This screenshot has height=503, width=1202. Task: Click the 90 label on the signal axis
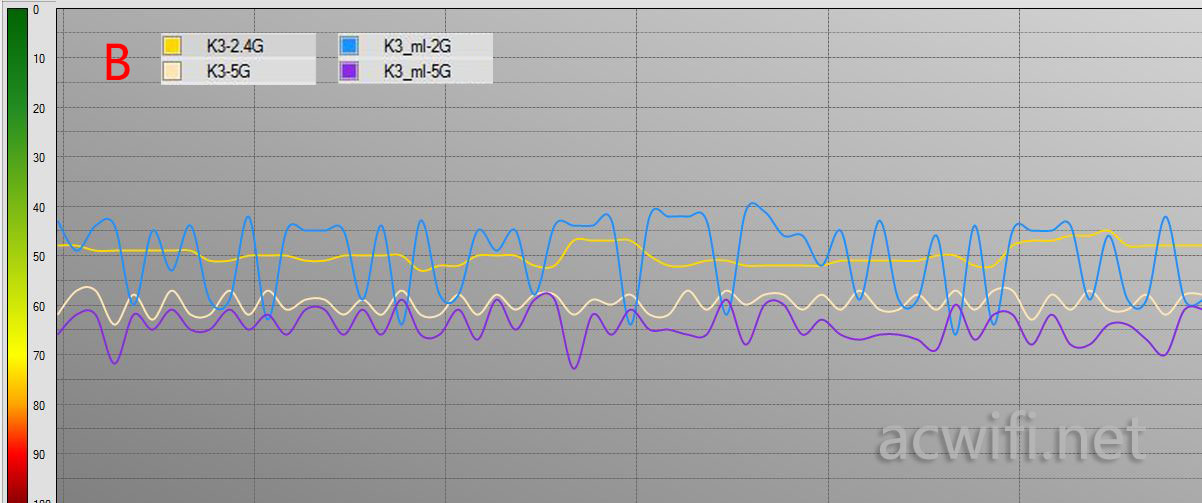(40, 455)
